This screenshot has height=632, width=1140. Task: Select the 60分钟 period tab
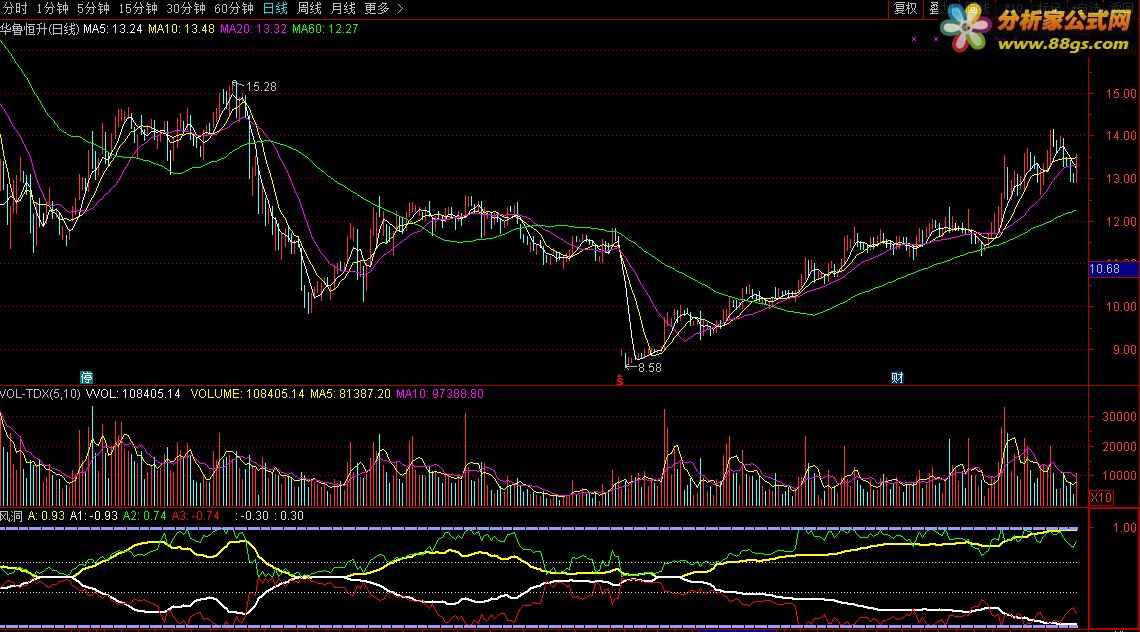tap(233, 9)
